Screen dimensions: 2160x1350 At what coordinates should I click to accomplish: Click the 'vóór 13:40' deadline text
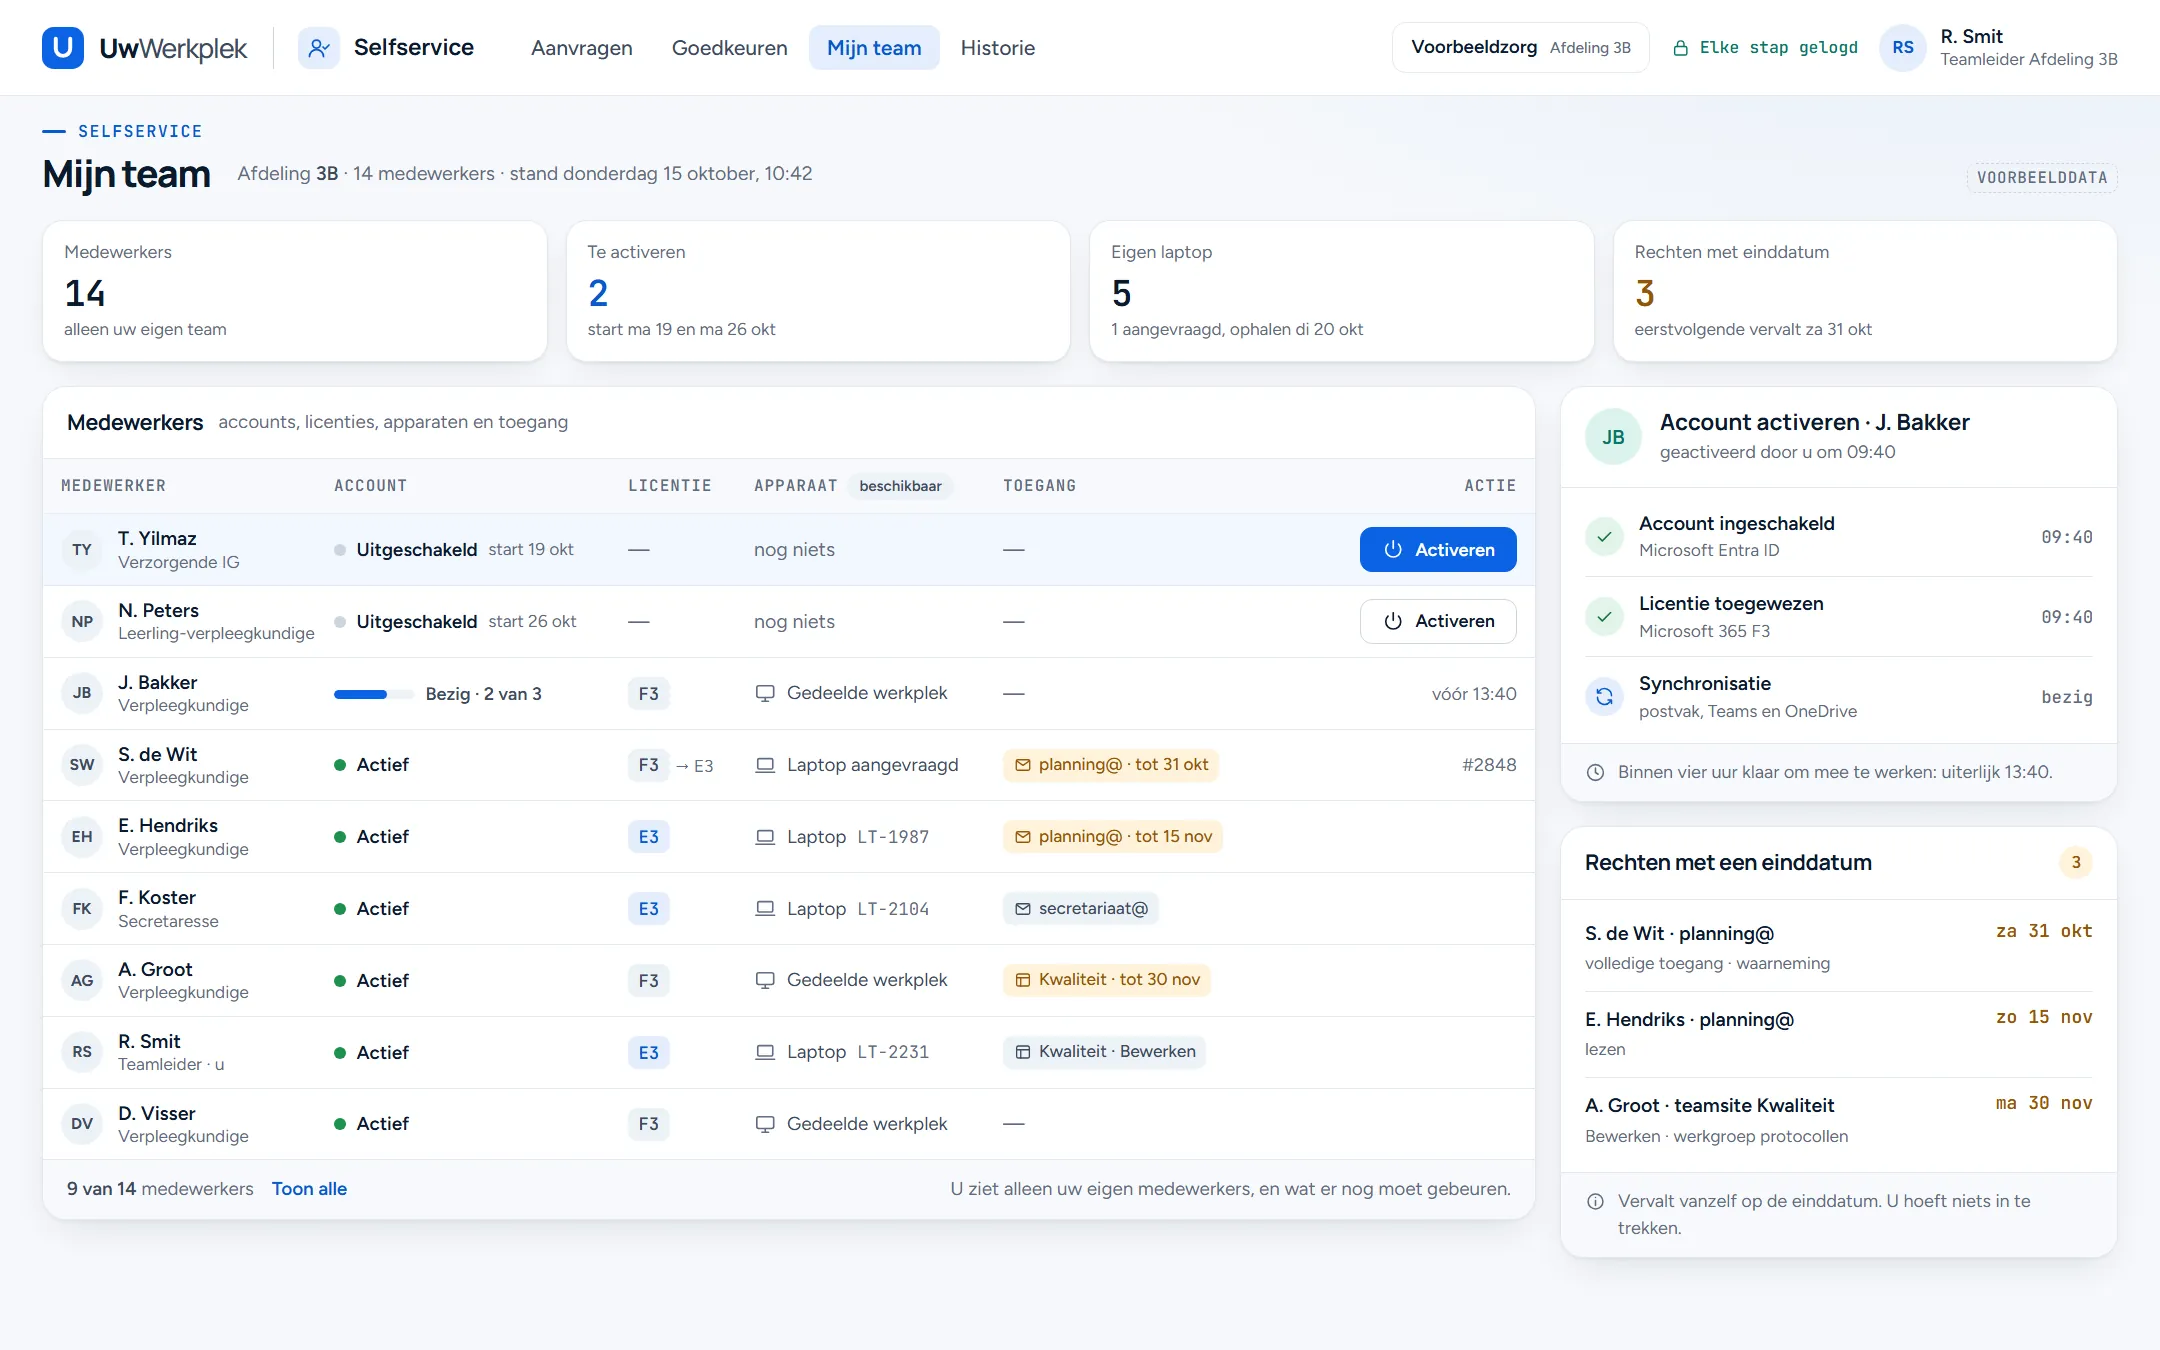(1474, 694)
